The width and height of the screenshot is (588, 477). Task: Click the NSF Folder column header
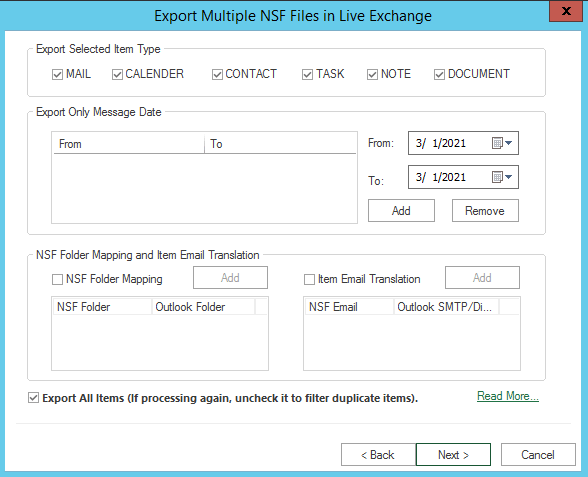[x=102, y=307]
